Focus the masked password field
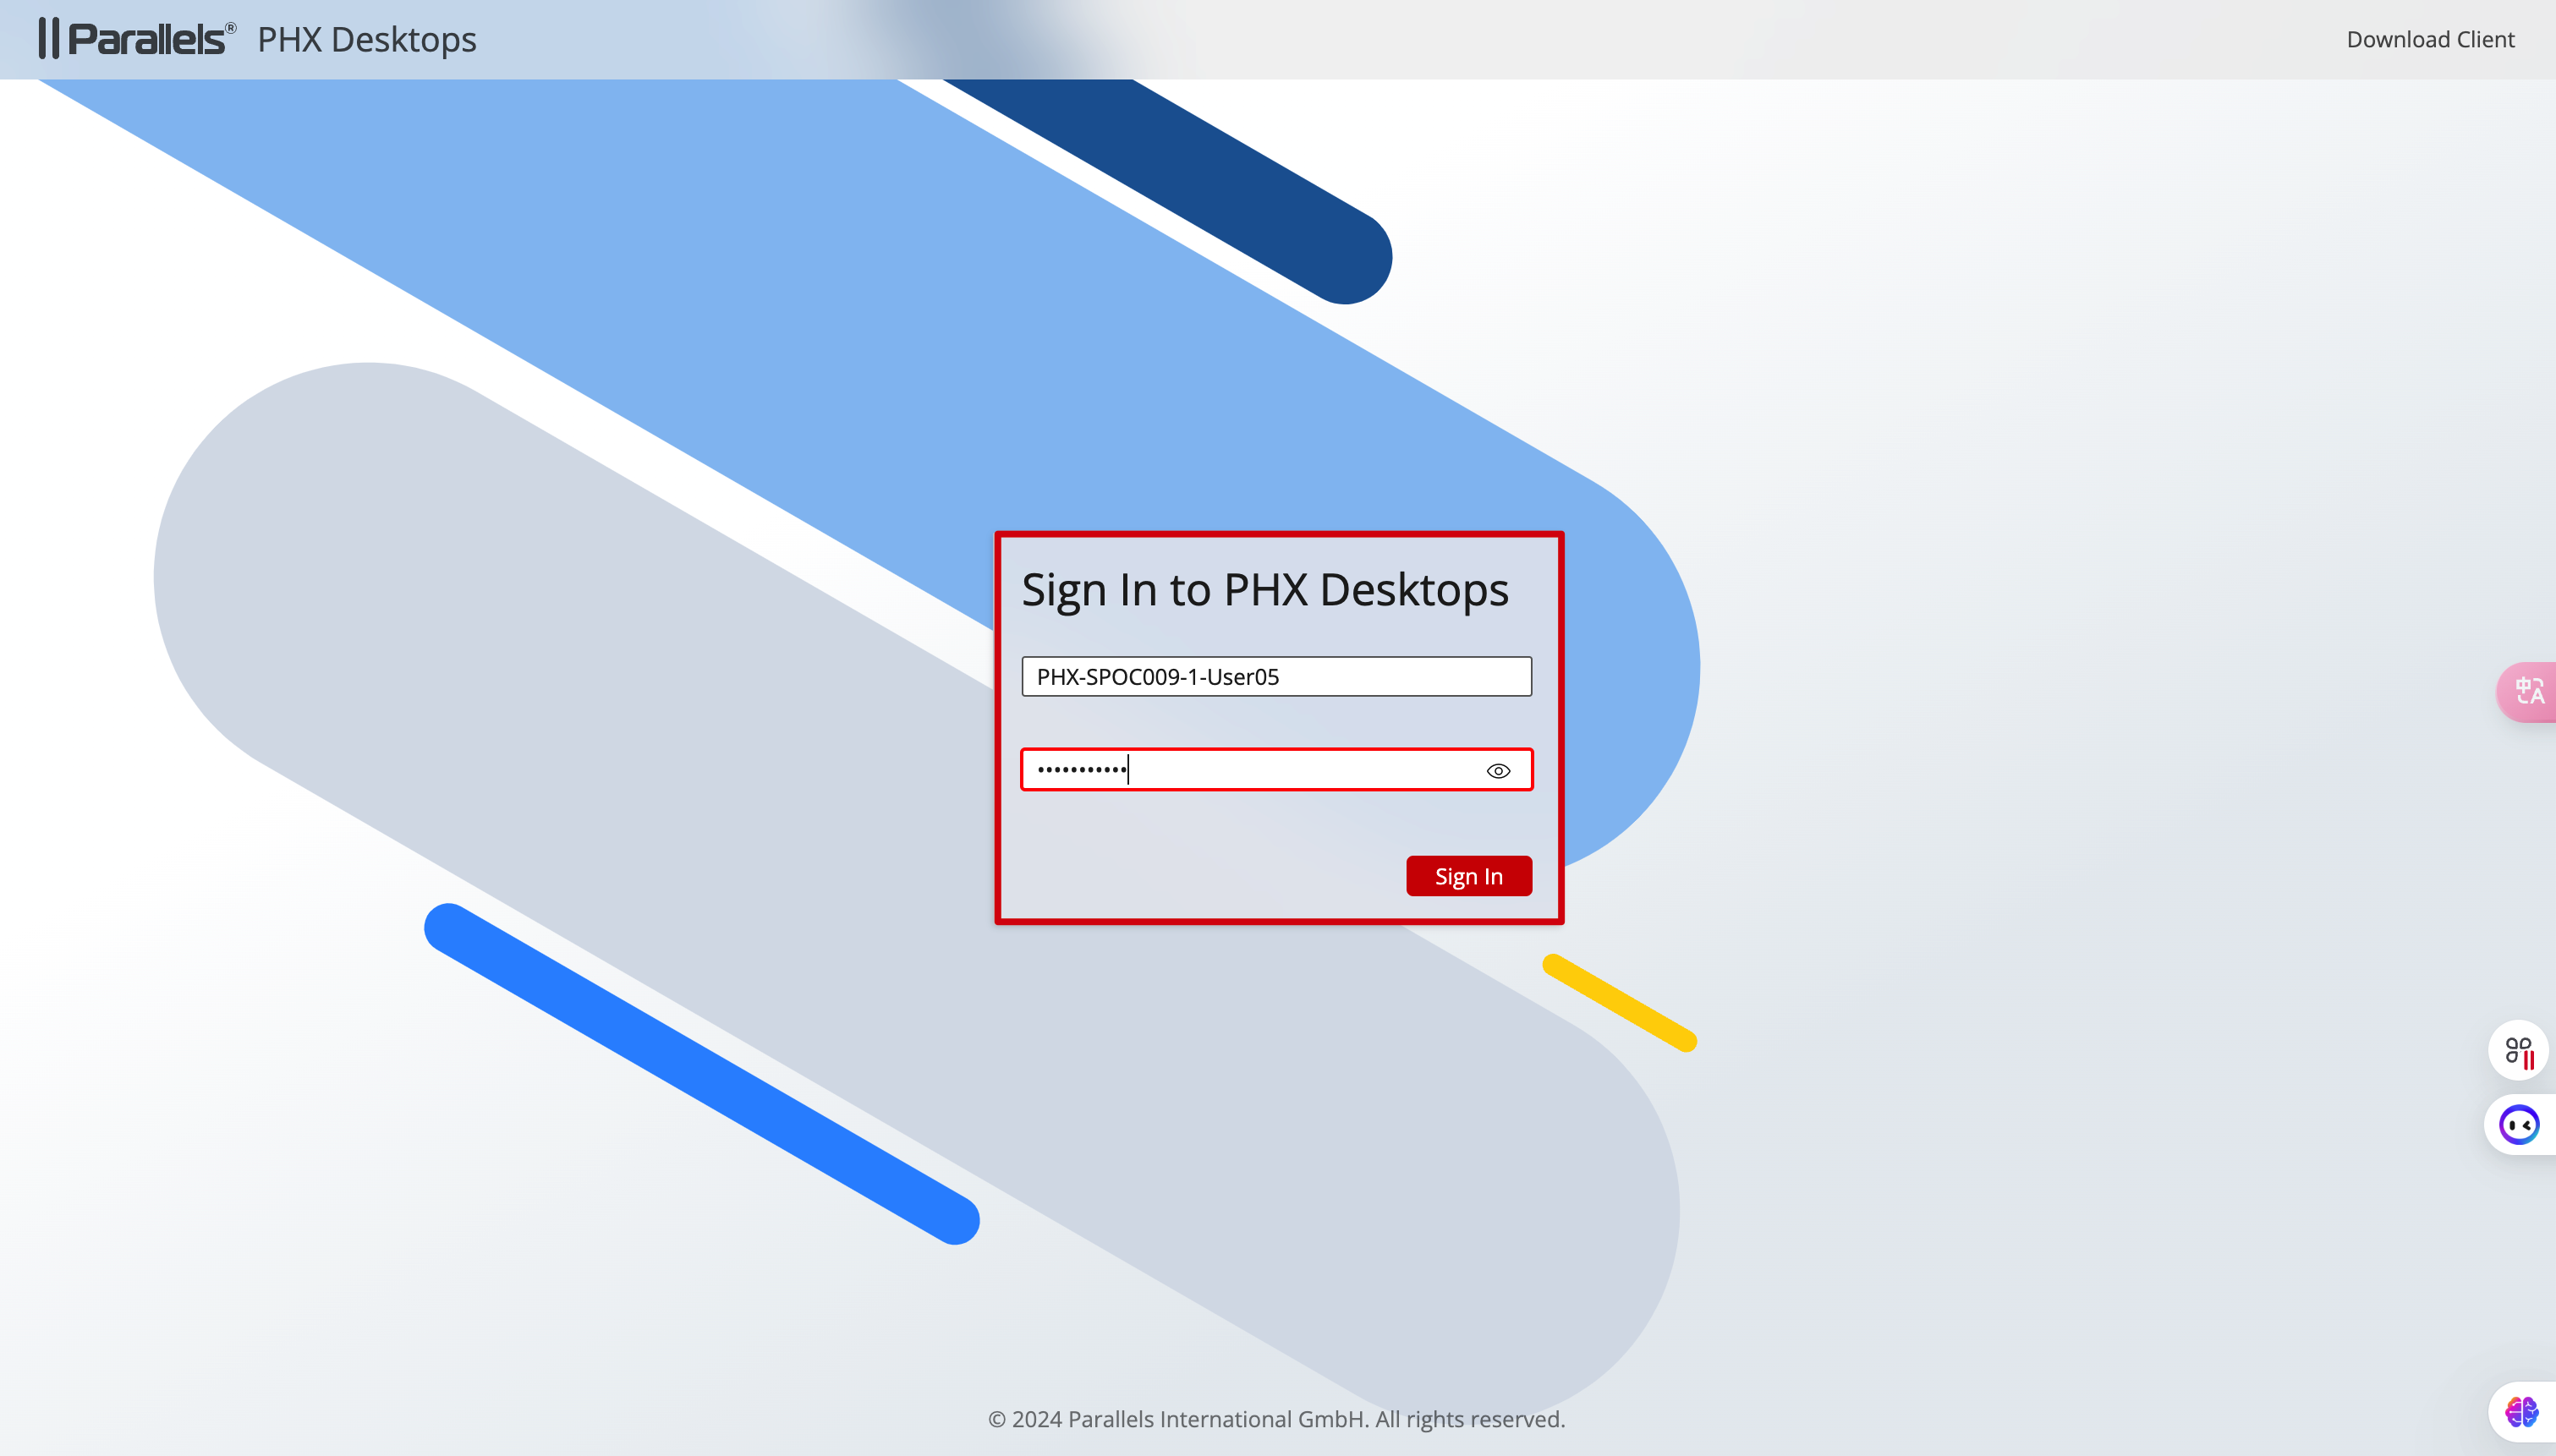The width and height of the screenshot is (2556, 1456). [1276, 770]
